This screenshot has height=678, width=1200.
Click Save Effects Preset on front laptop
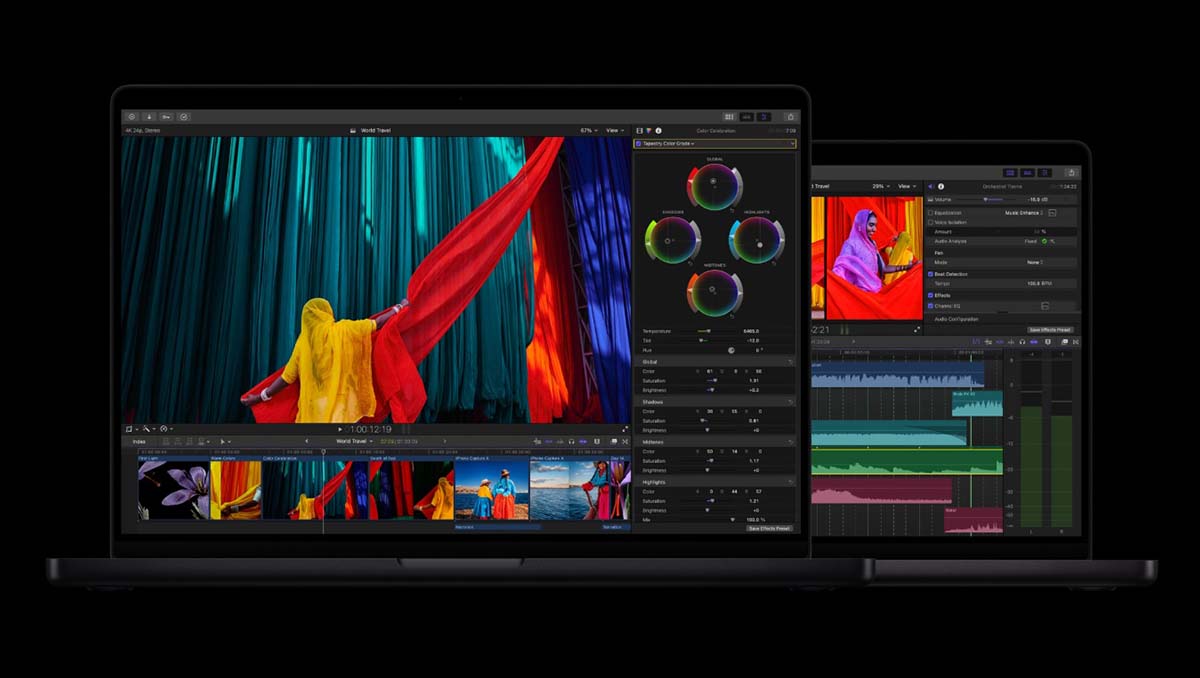(x=769, y=528)
